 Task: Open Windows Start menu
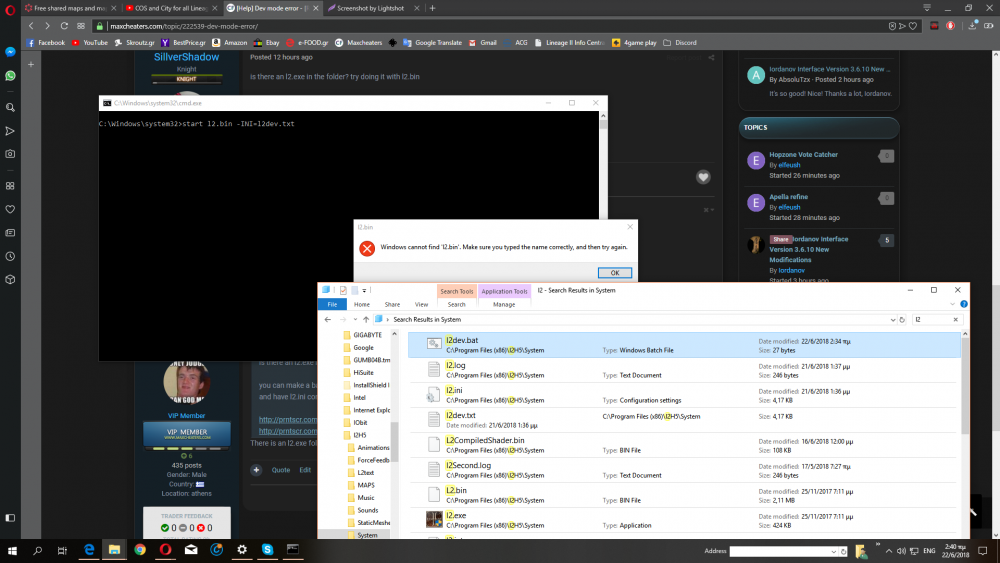click(11, 550)
